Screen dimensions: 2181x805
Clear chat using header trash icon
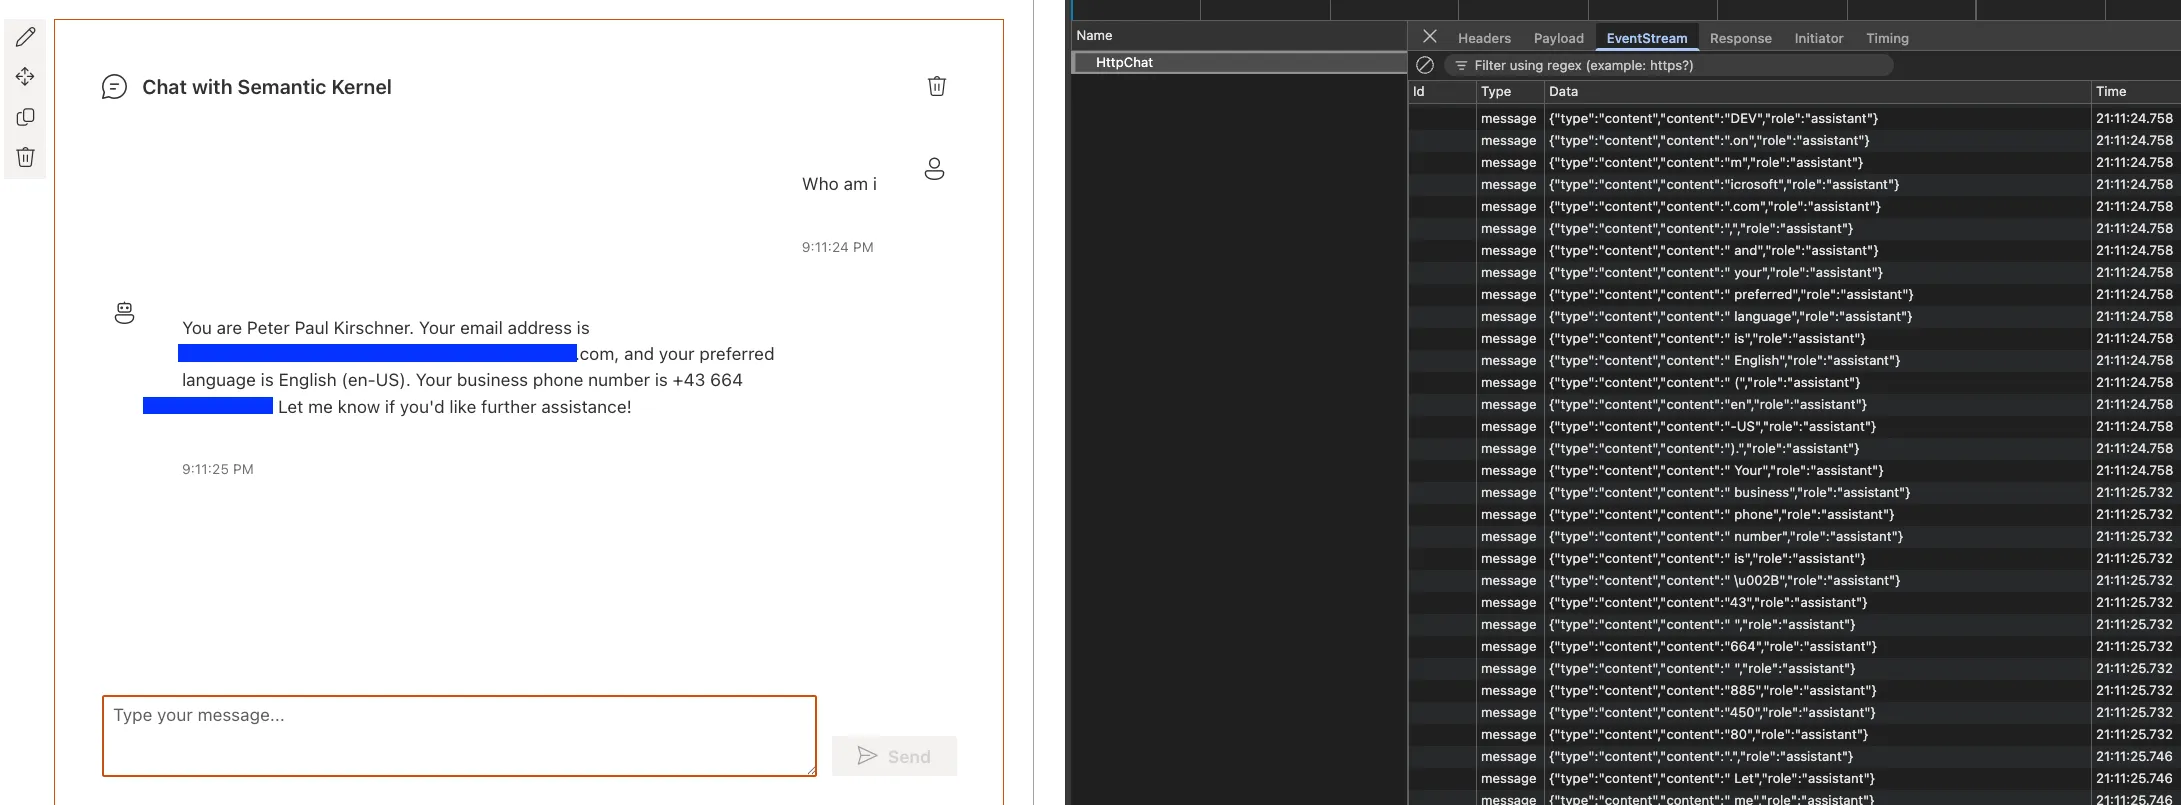pyautogui.click(x=936, y=86)
